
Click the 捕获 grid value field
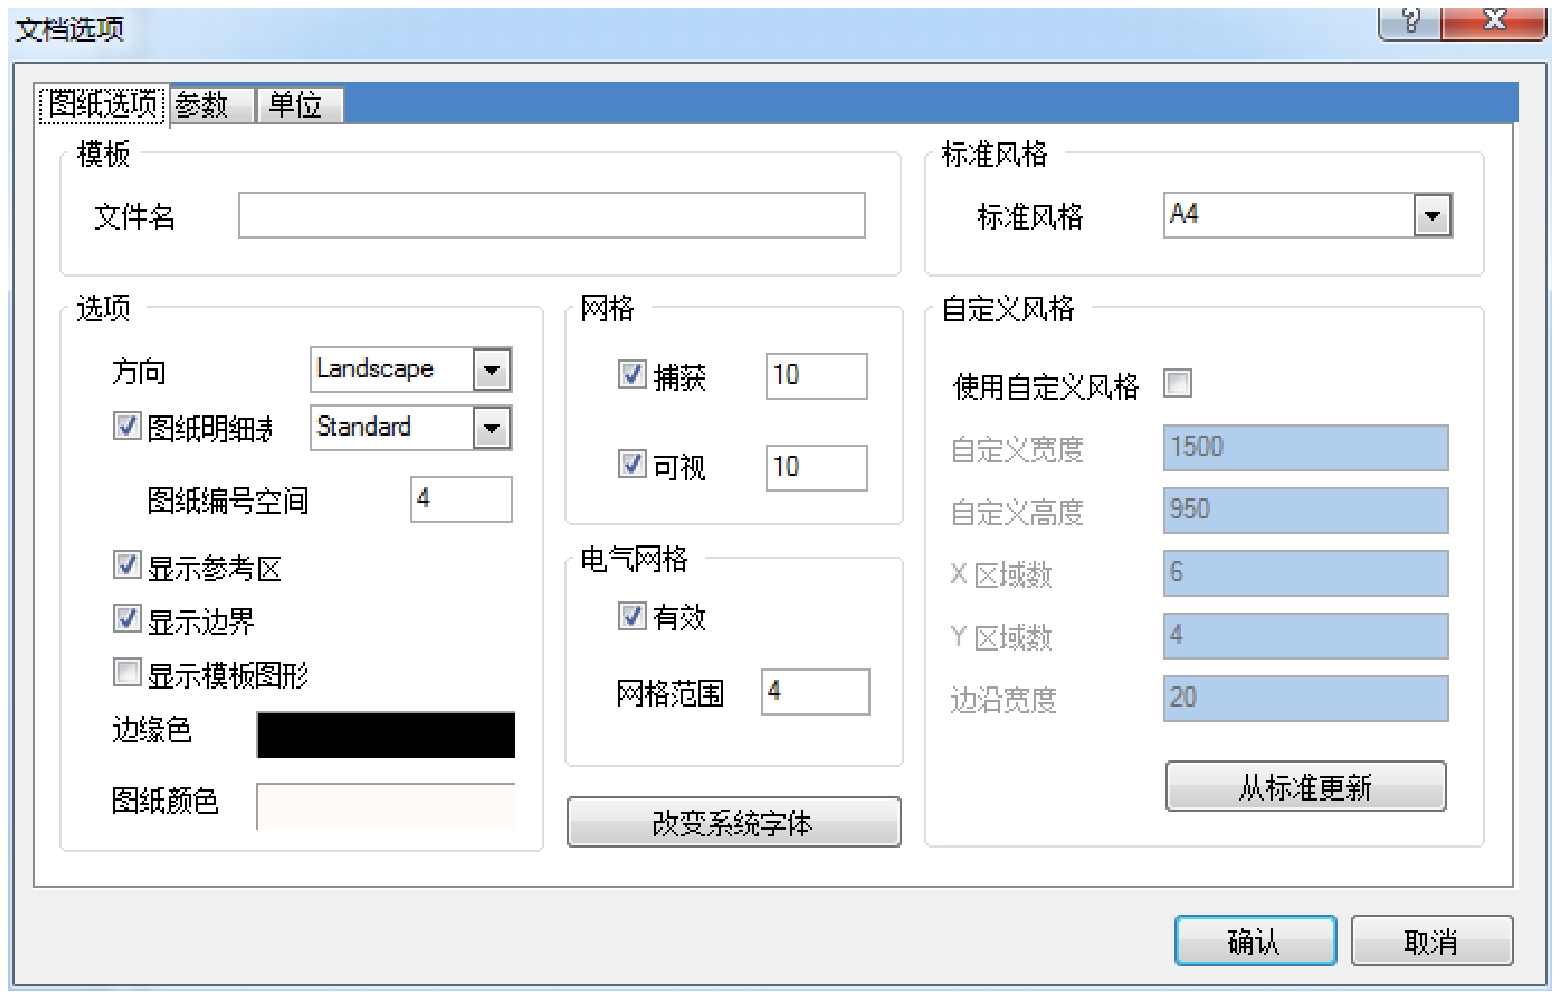[816, 376]
